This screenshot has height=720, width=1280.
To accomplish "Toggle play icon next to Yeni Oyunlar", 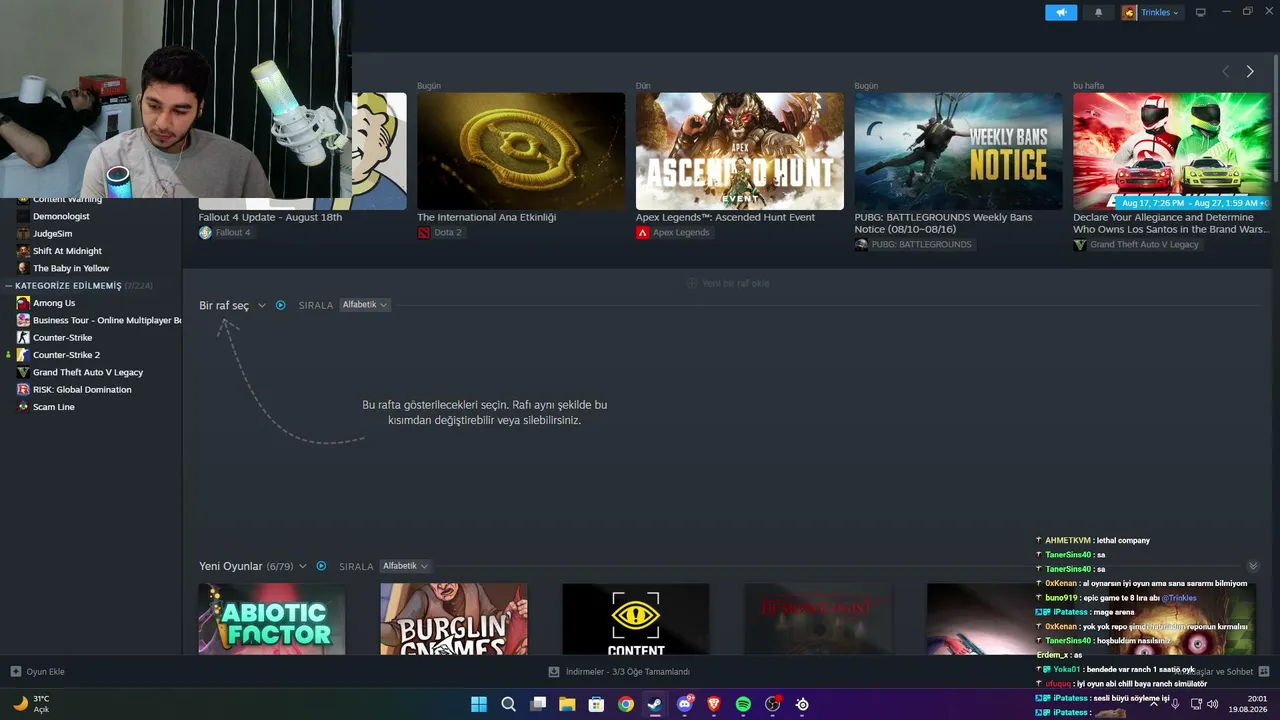I will point(321,566).
